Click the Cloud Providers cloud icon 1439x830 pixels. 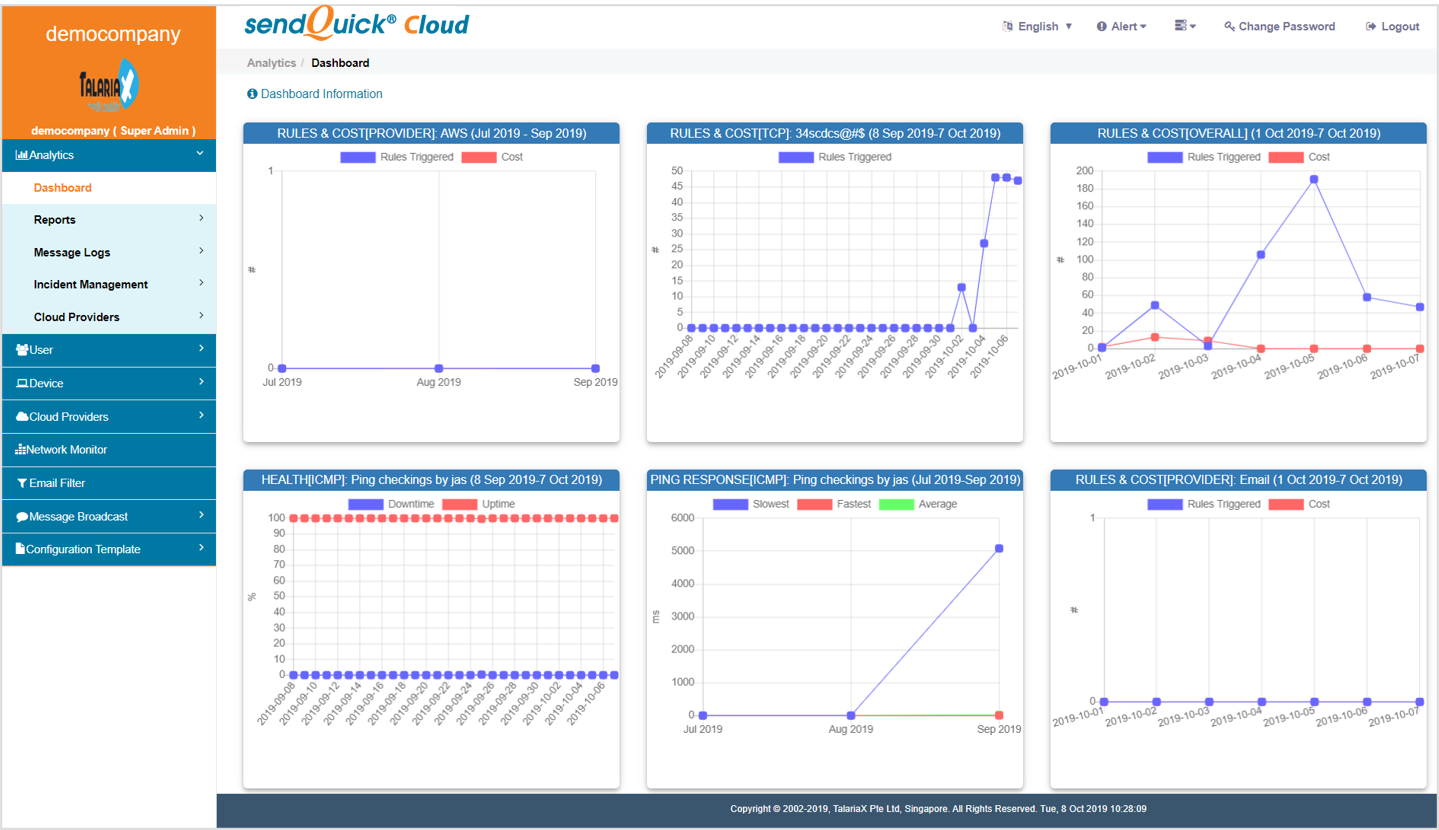pos(21,416)
